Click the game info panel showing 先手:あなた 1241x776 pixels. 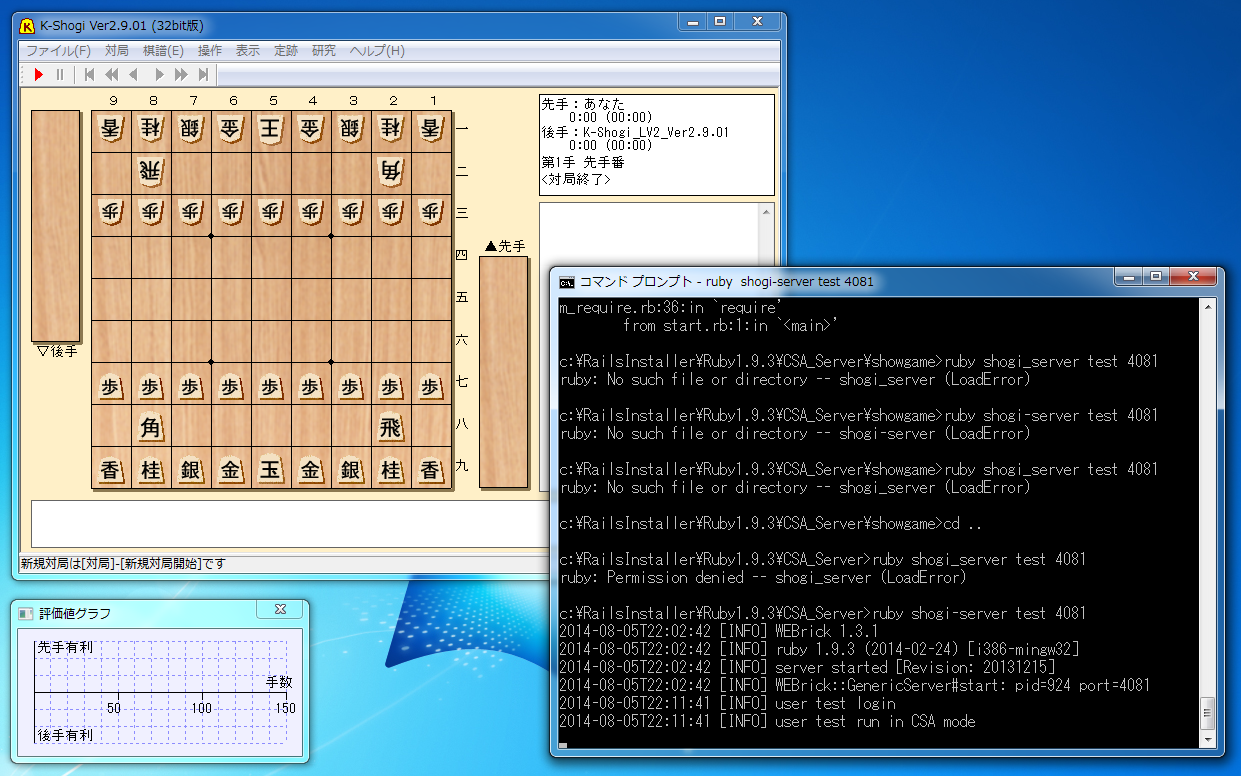coord(657,145)
